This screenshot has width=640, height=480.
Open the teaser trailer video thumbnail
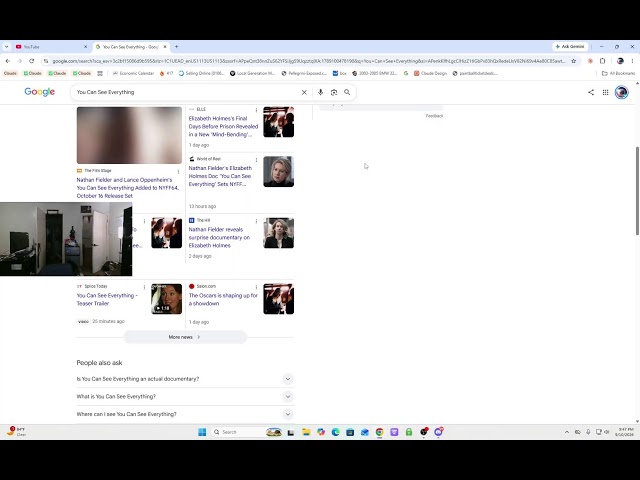pos(167,299)
